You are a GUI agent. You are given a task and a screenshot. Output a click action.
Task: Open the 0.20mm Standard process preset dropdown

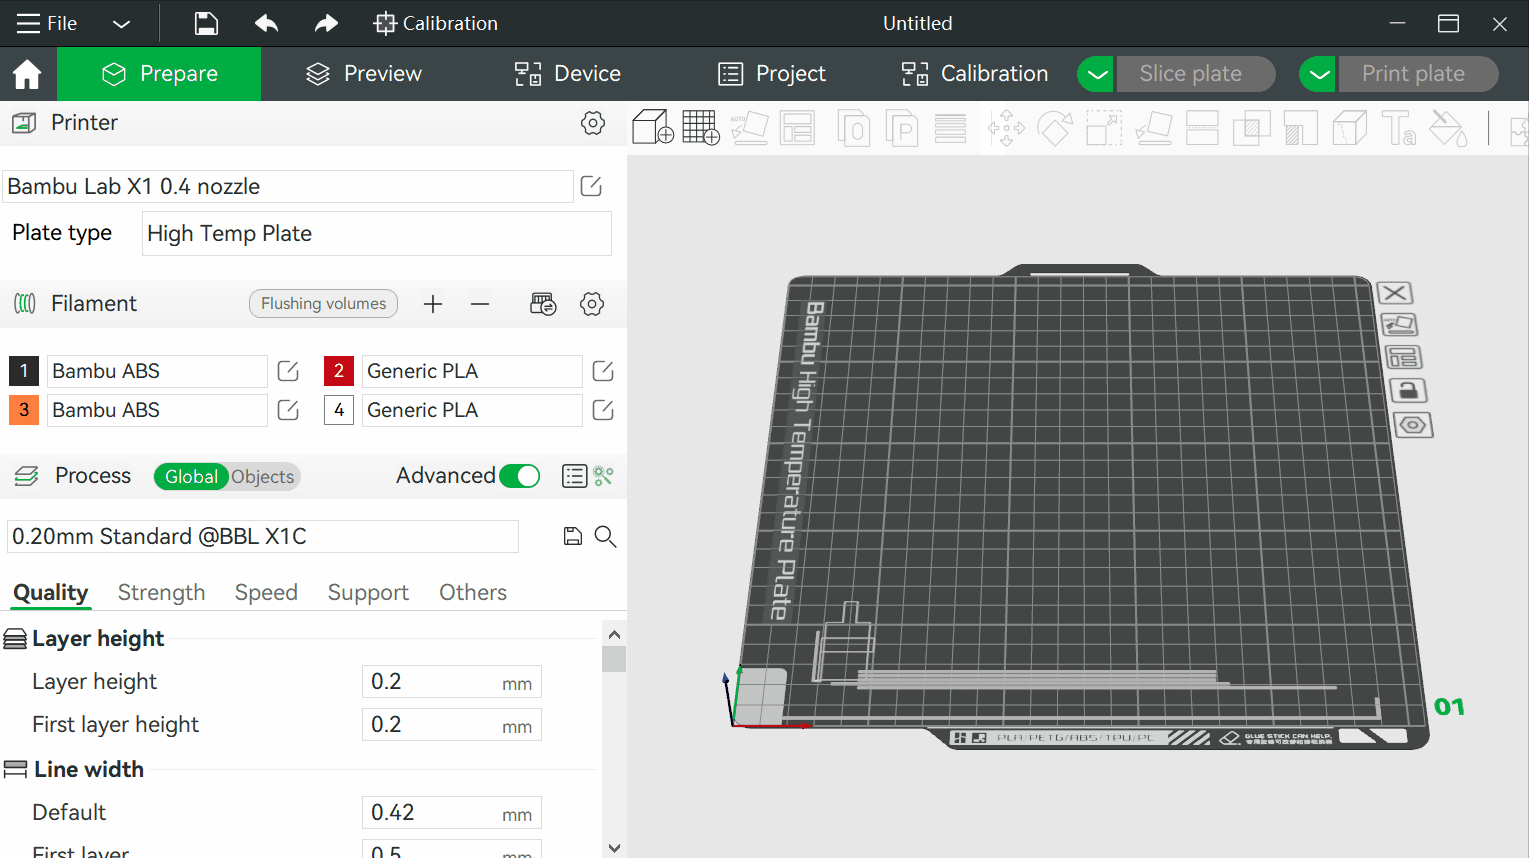(263, 537)
